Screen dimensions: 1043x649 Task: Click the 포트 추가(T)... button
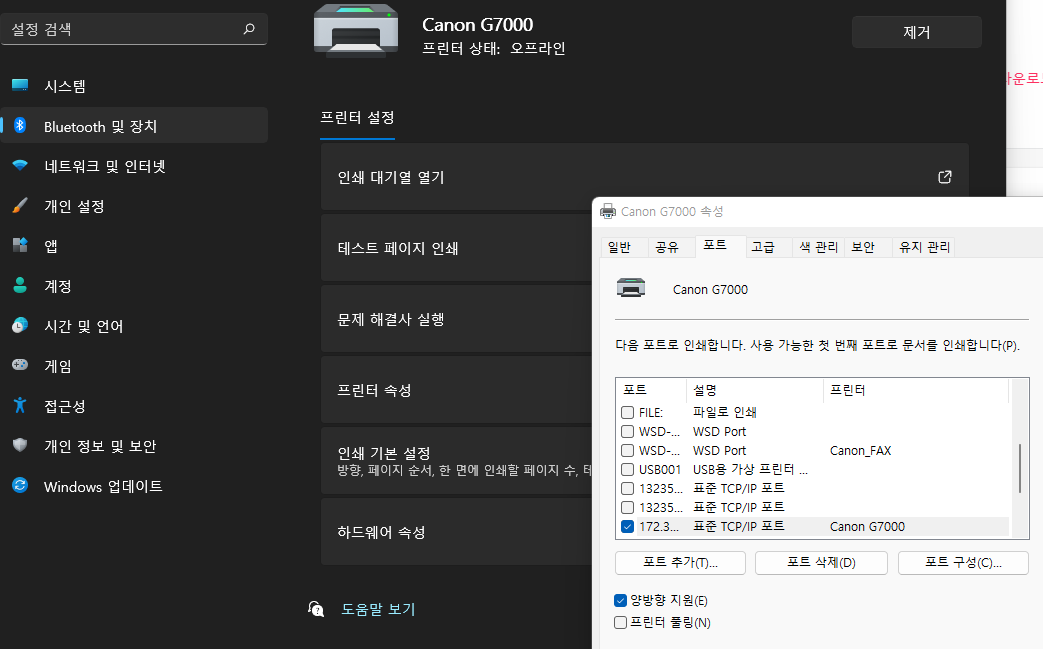pos(680,563)
